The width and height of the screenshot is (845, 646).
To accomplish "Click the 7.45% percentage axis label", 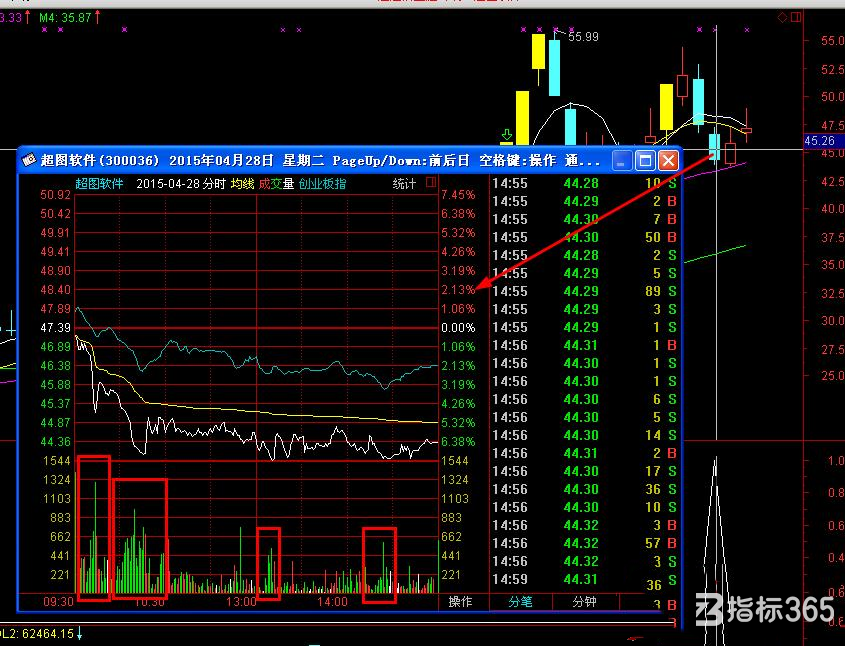I will pyautogui.click(x=458, y=195).
